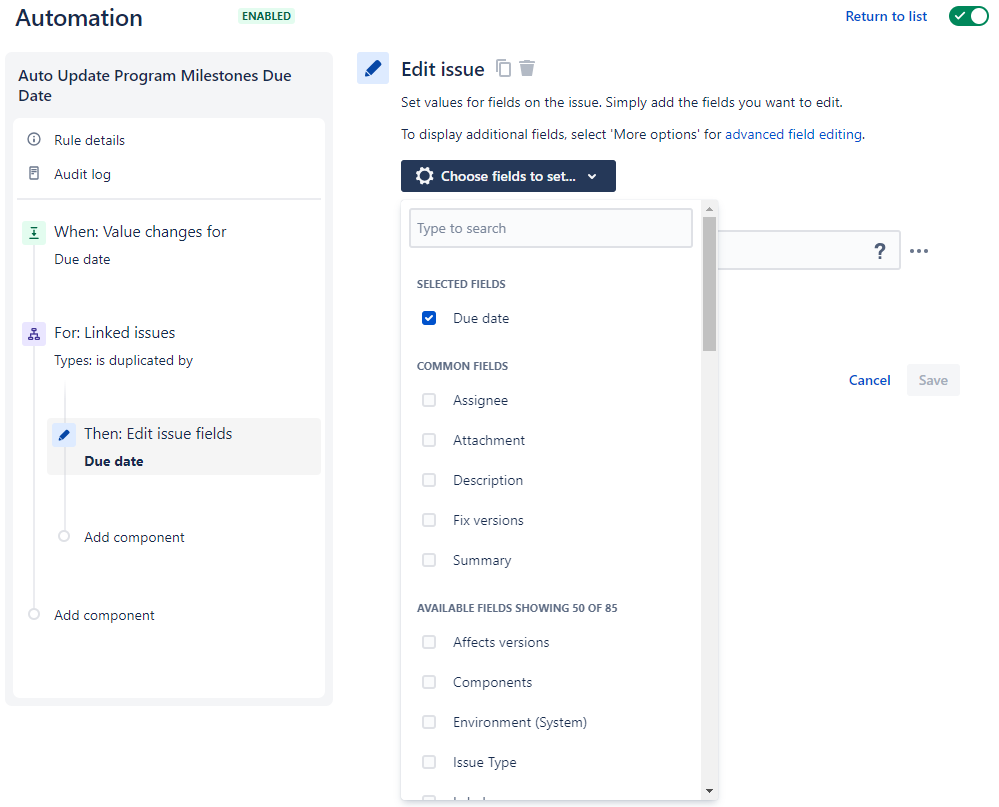Image resolution: width=999 pixels, height=807 pixels.
Task: Check the Issue Type checkbox
Action: 429,762
